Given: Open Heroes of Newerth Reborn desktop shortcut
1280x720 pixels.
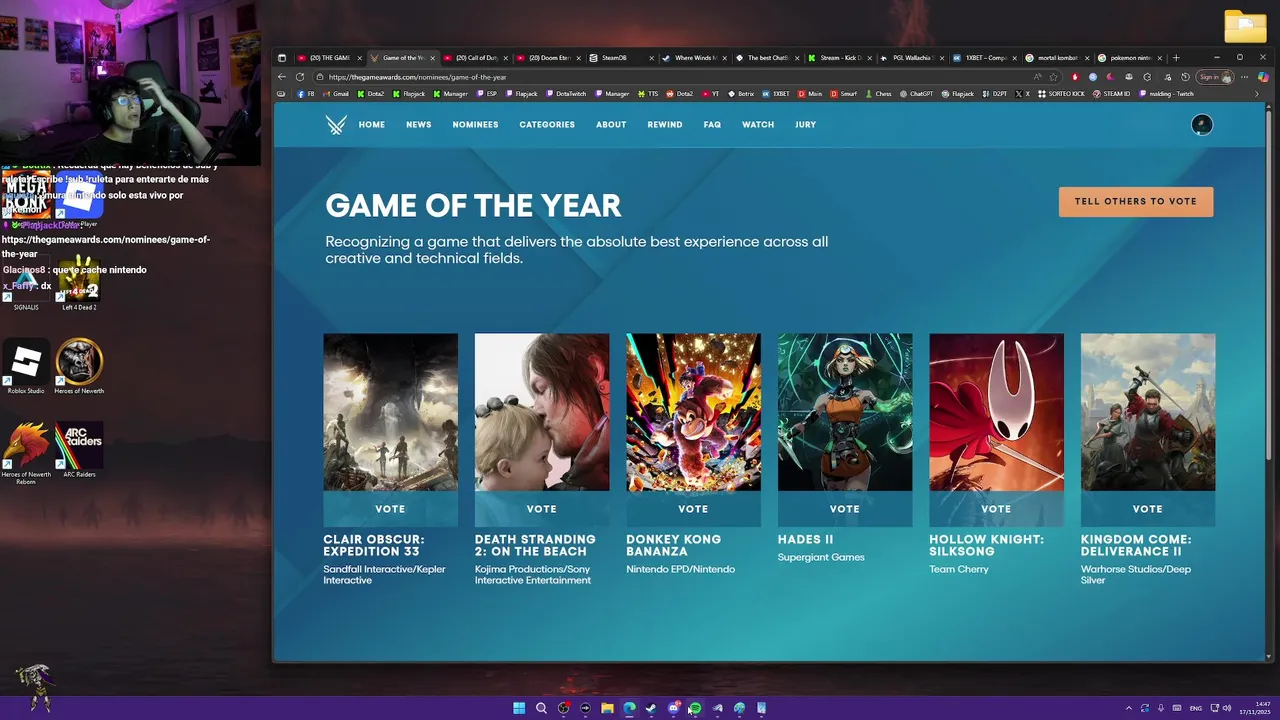Looking at the screenshot, I should [26, 452].
